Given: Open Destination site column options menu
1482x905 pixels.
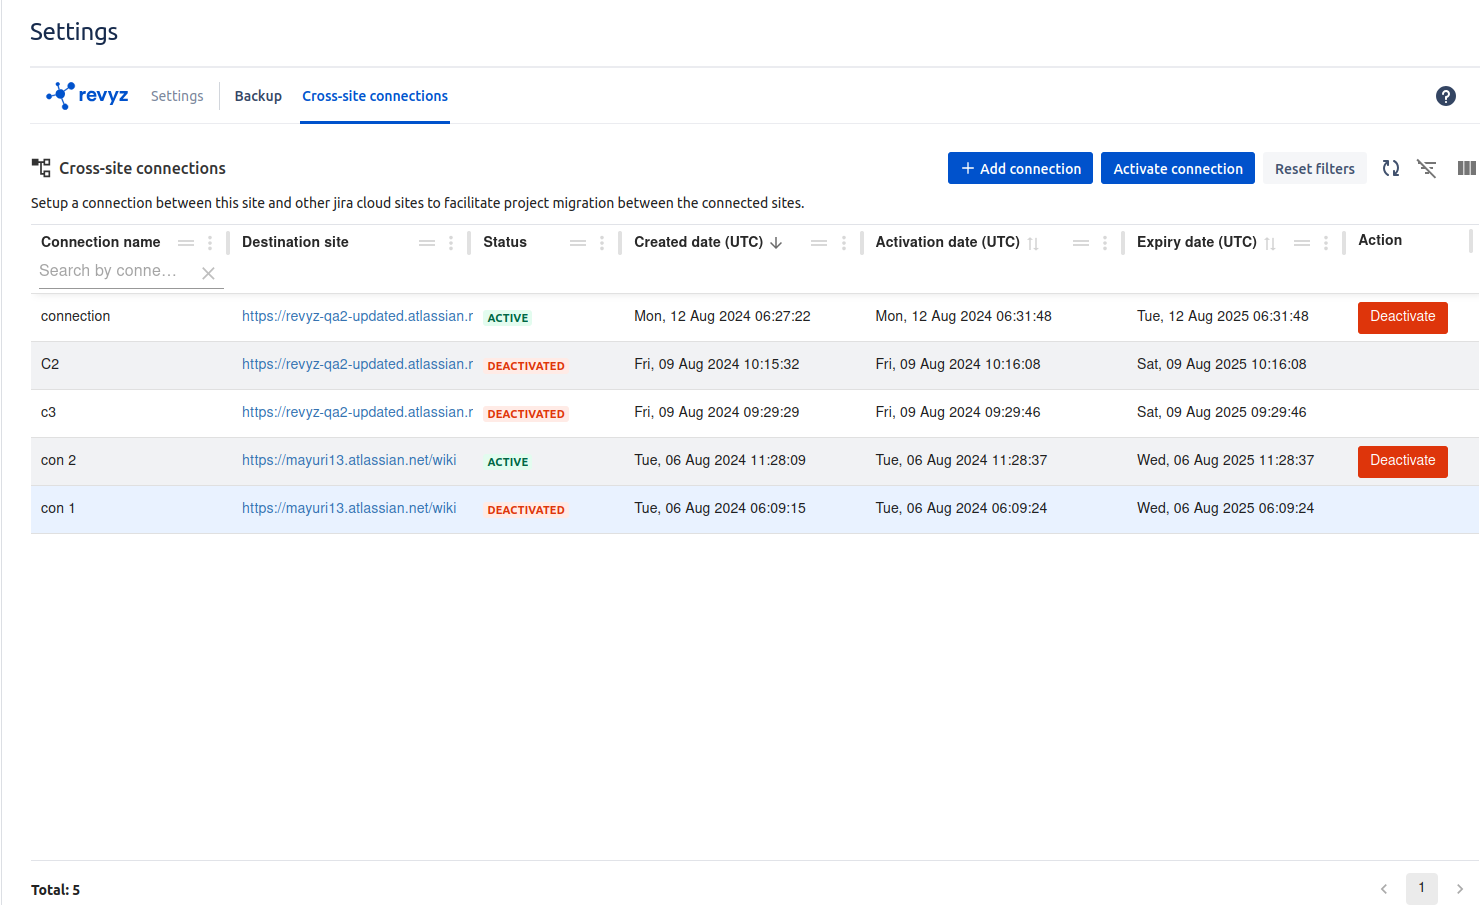Looking at the screenshot, I should (451, 243).
